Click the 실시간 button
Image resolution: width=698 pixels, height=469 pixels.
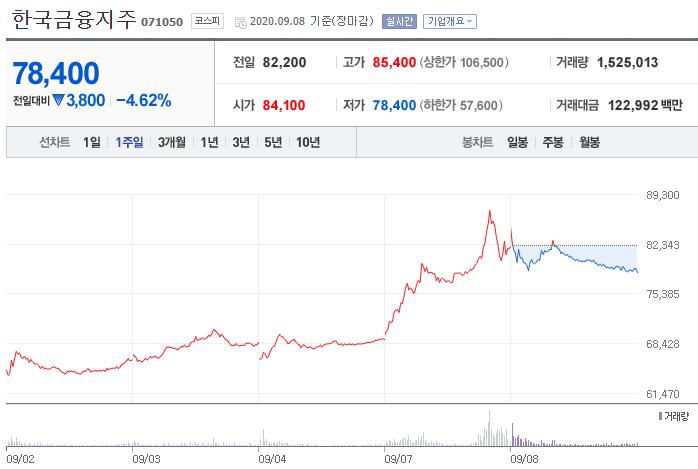pos(399,21)
